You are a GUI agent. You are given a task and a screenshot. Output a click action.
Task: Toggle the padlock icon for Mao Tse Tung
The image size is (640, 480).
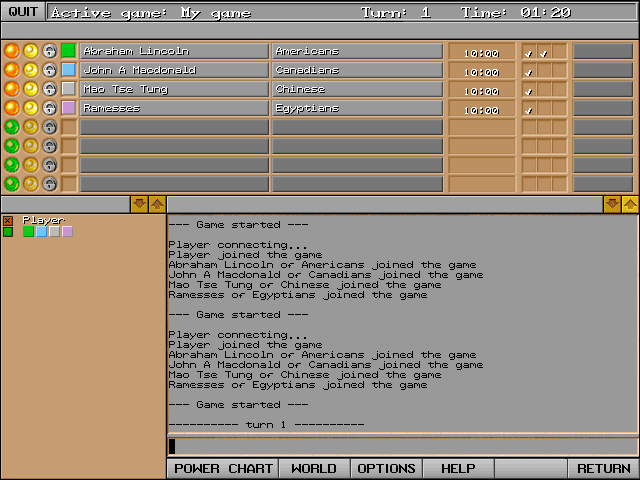50,89
